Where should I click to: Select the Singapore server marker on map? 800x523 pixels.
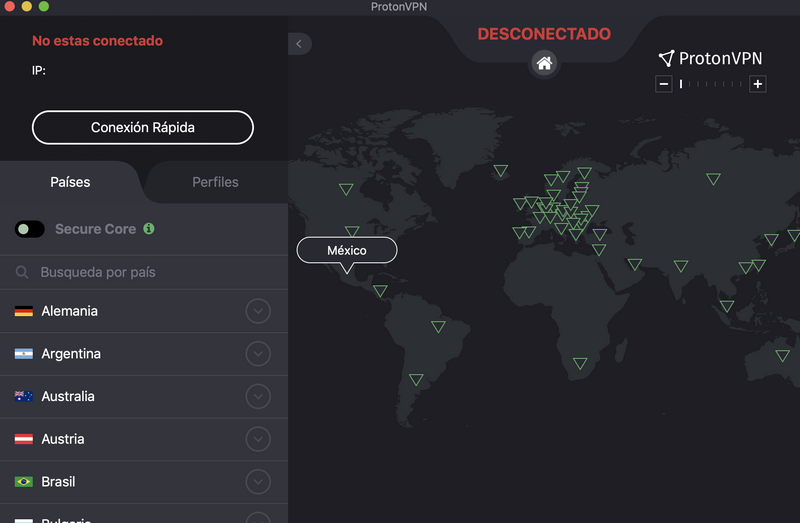coord(727,306)
